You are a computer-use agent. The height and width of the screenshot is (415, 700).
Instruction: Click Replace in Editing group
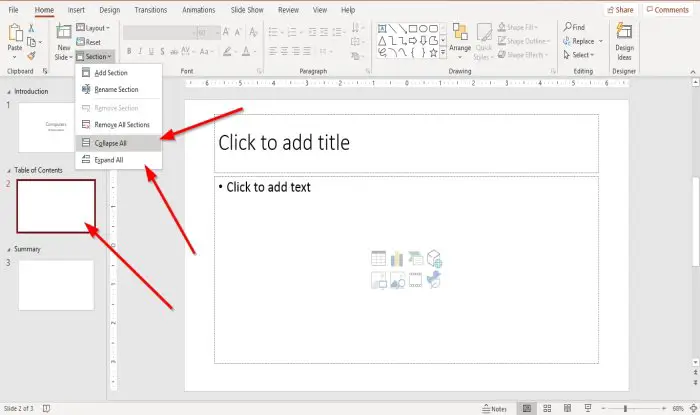(x=583, y=41)
